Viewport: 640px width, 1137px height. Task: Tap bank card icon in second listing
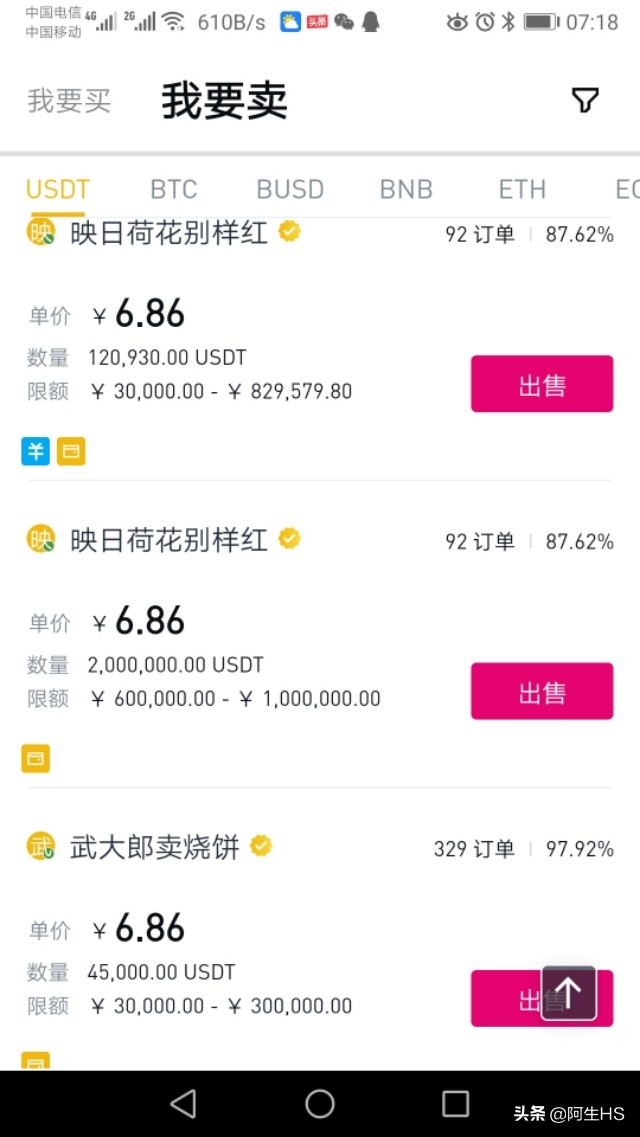(x=35, y=758)
